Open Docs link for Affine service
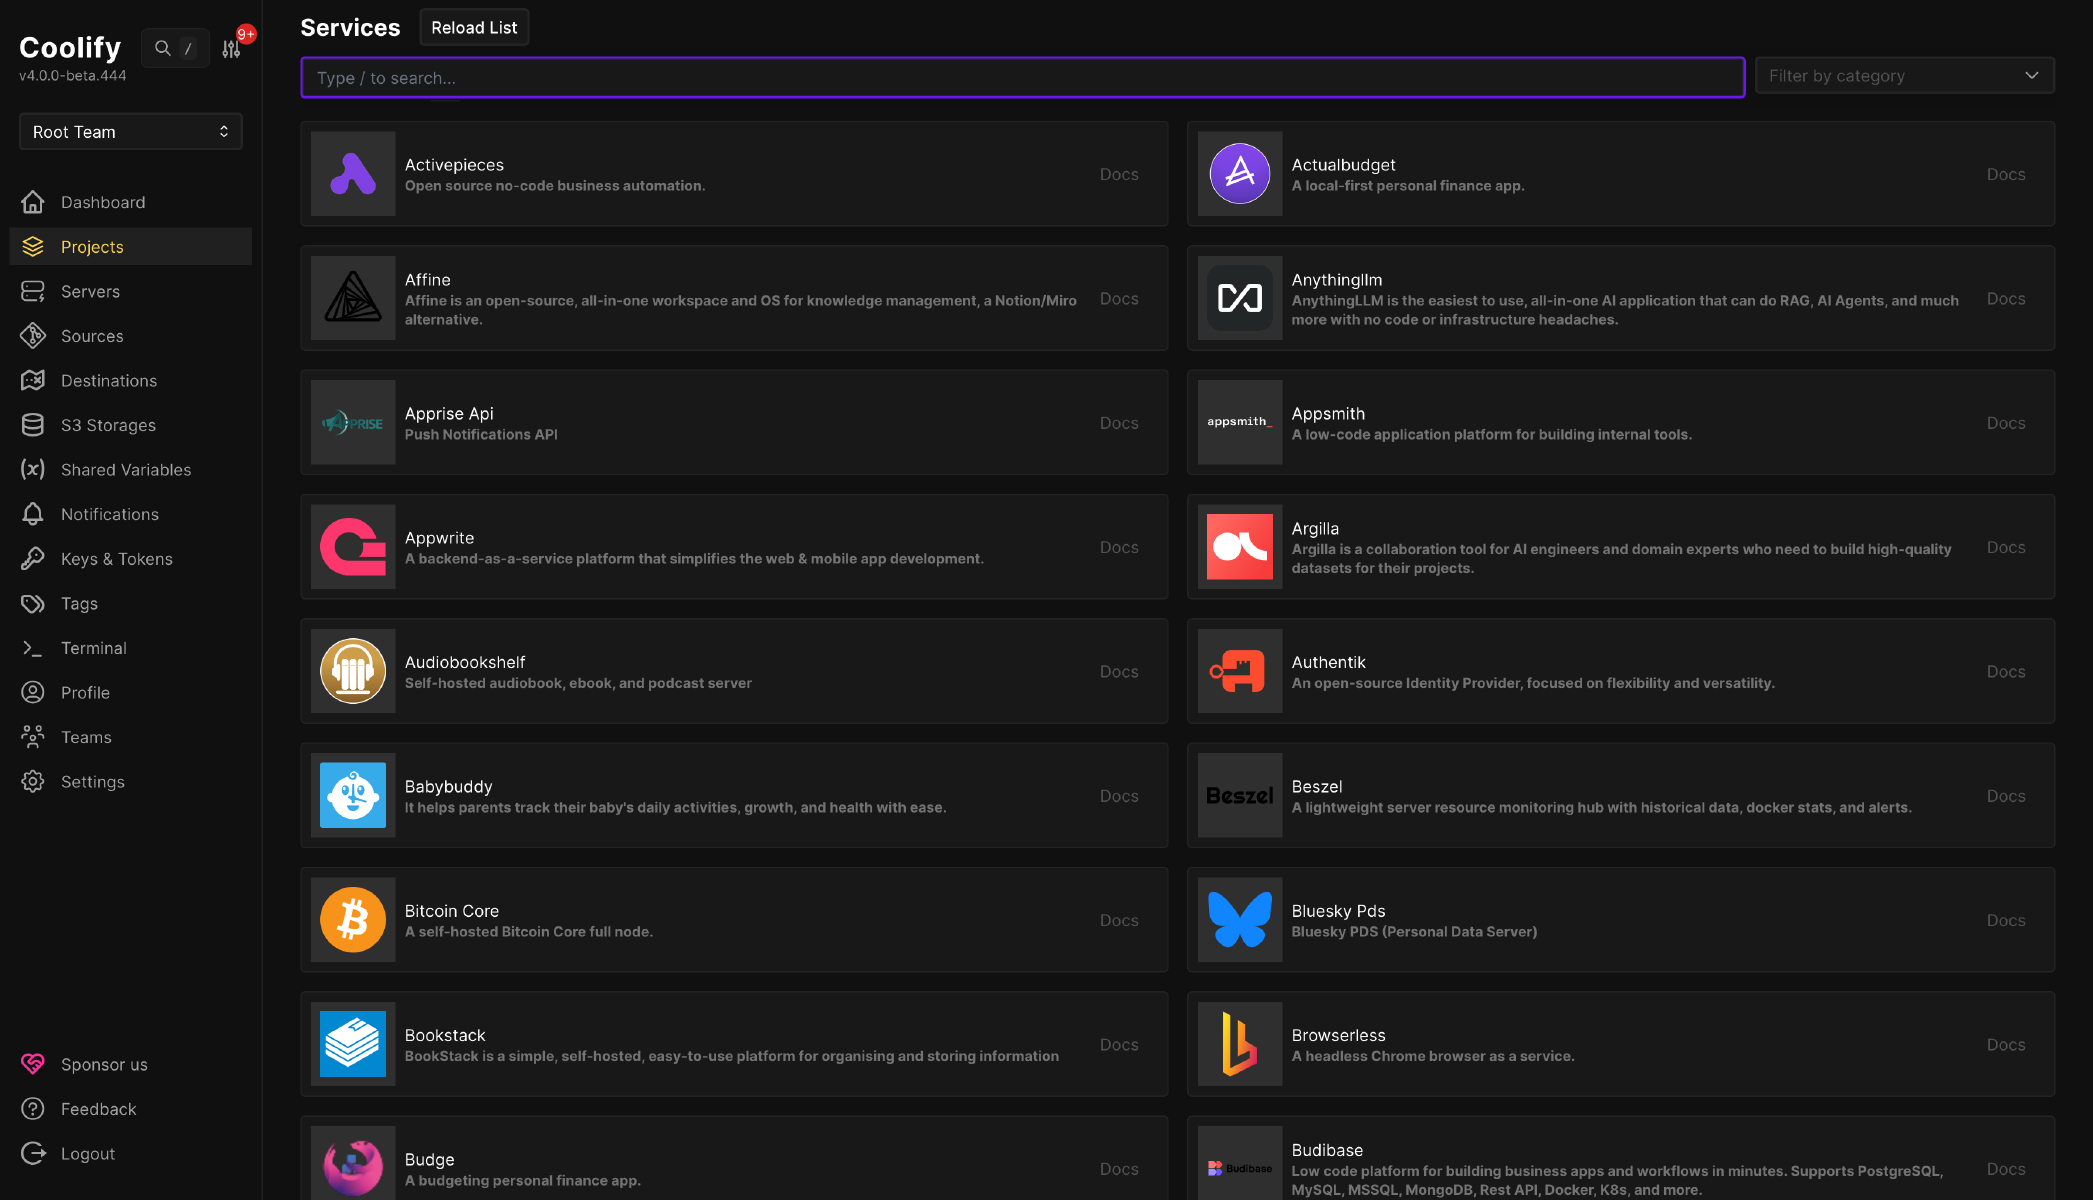Image resolution: width=2093 pixels, height=1200 pixels. [1119, 299]
